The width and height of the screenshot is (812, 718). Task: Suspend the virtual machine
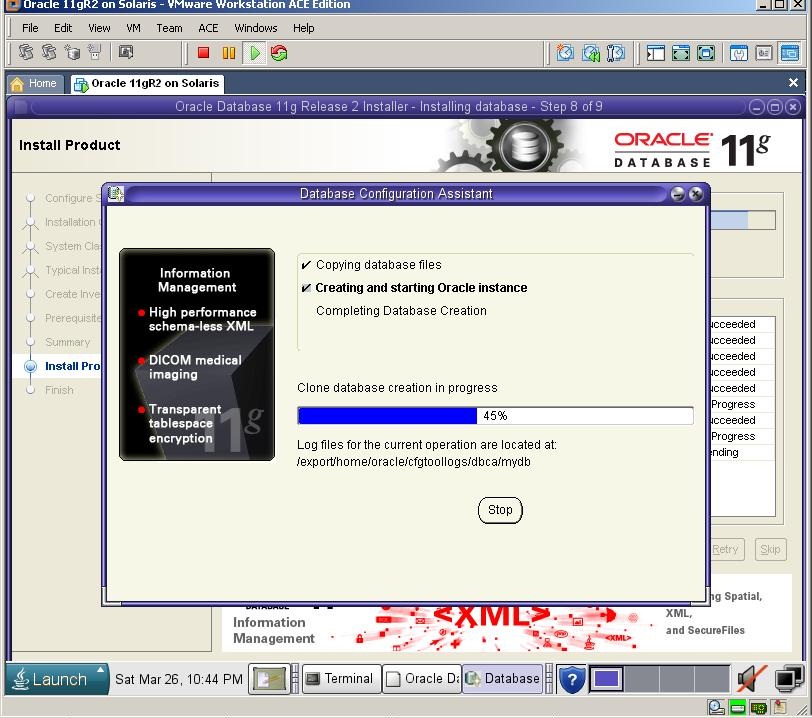coord(229,52)
